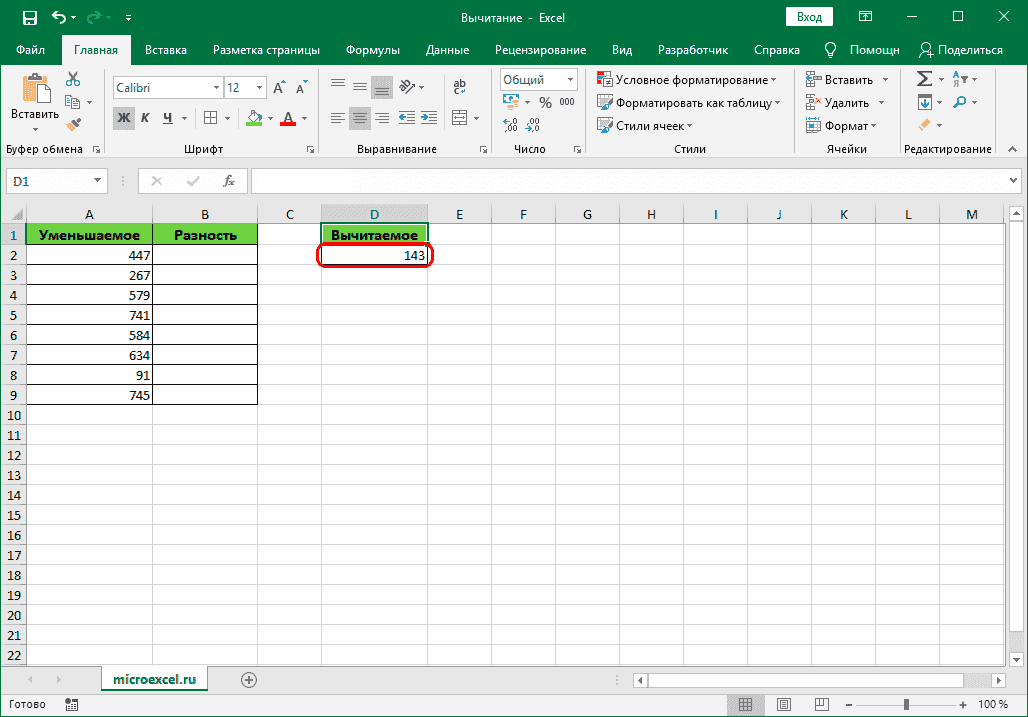The width and height of the screenshot is (1028, 717).
Task: Toggle bold formatting (Ж)
Action: 123,118
